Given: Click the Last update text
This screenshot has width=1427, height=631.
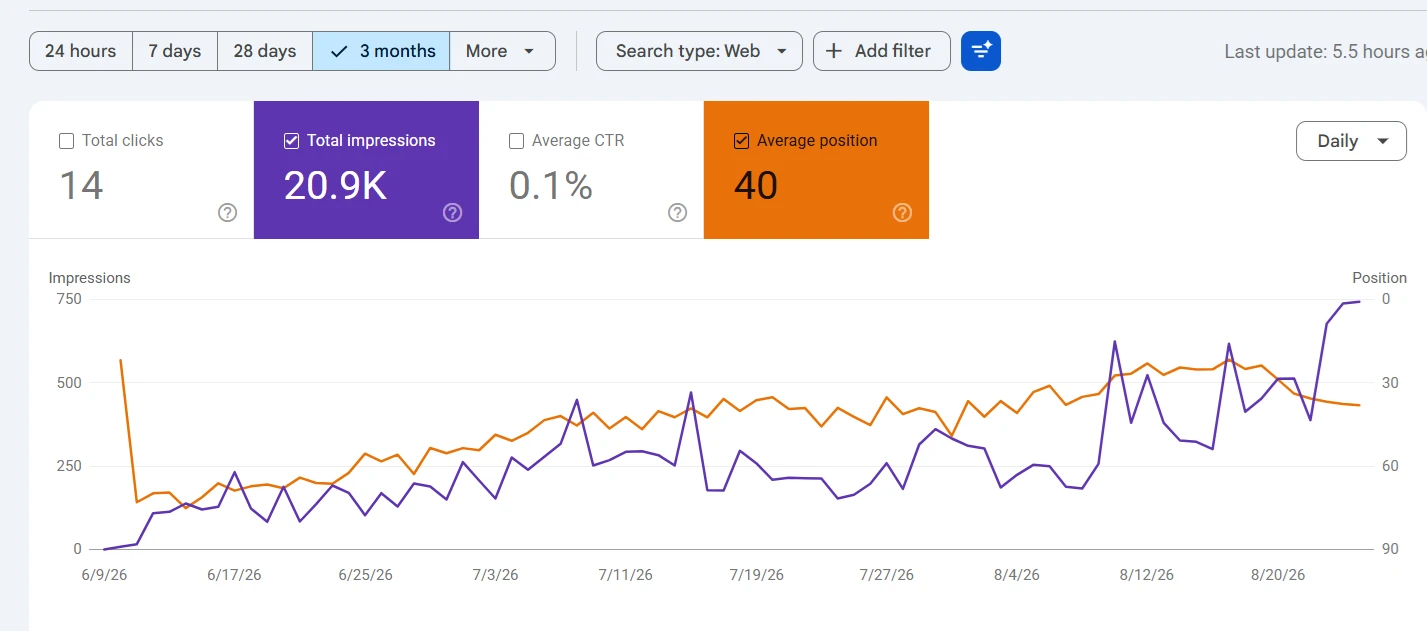Looking at the screenshot, I should pos(1325,51).
